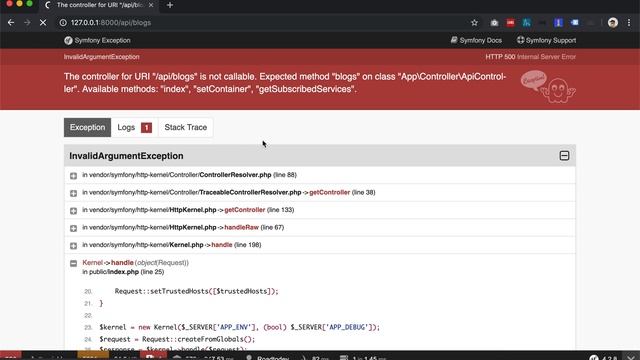
Task: Open the teal extension icon in the toolbar
Action: coord(527,23)
